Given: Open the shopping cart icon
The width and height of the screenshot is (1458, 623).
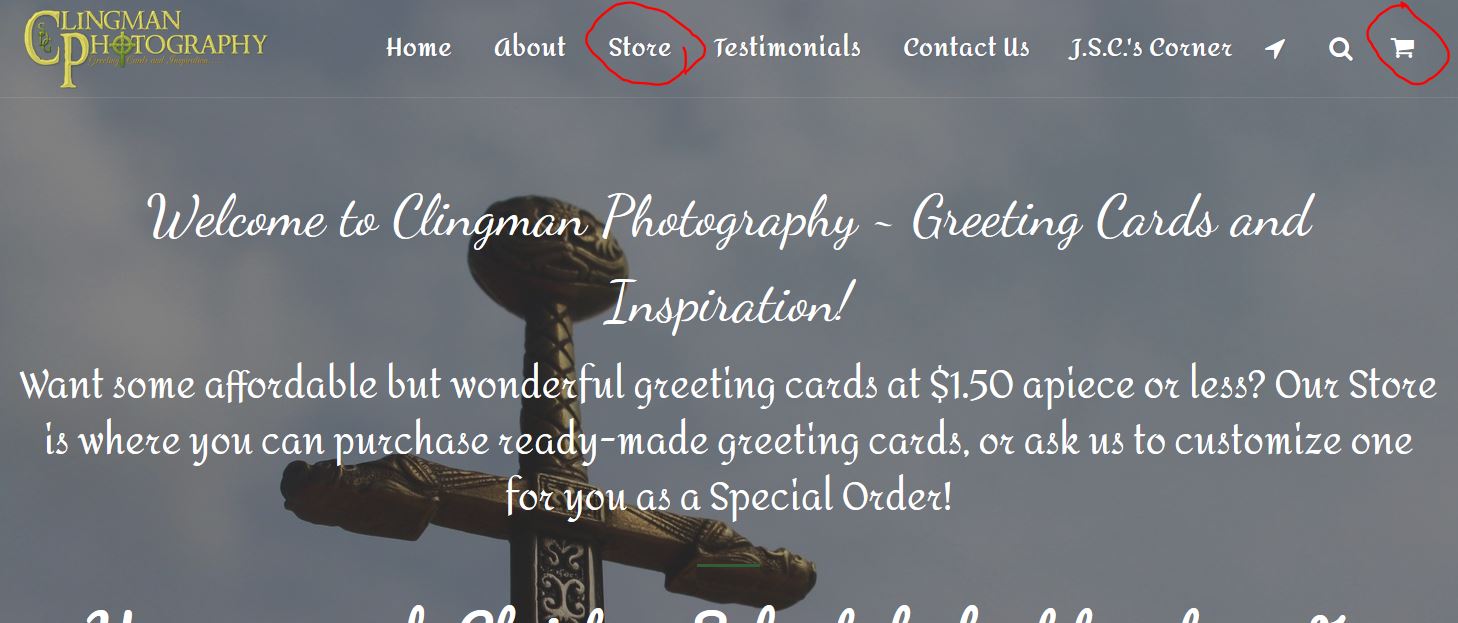Looking at the screenshot, I should pos(1402,48).
